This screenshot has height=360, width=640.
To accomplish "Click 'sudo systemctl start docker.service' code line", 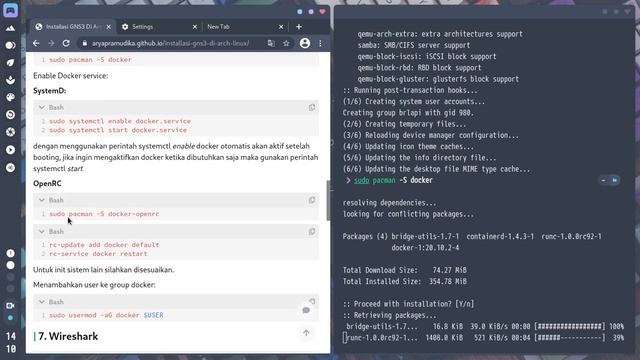I will tap(118, 130).
